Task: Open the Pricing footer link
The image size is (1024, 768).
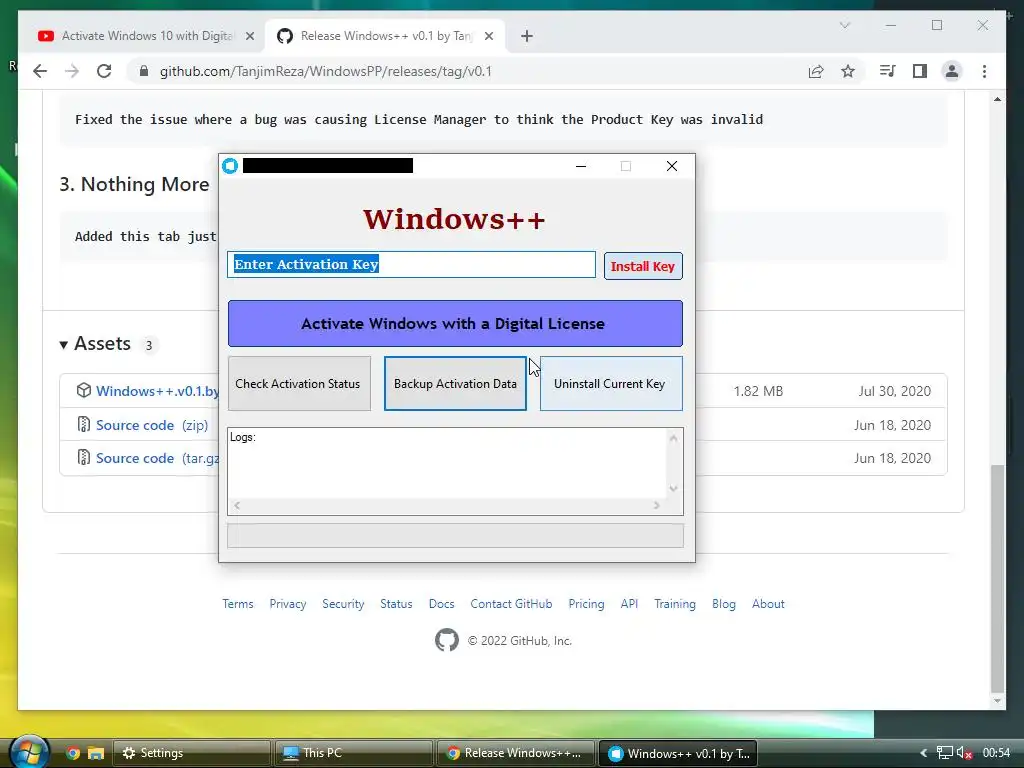Action: pos(586,604)
